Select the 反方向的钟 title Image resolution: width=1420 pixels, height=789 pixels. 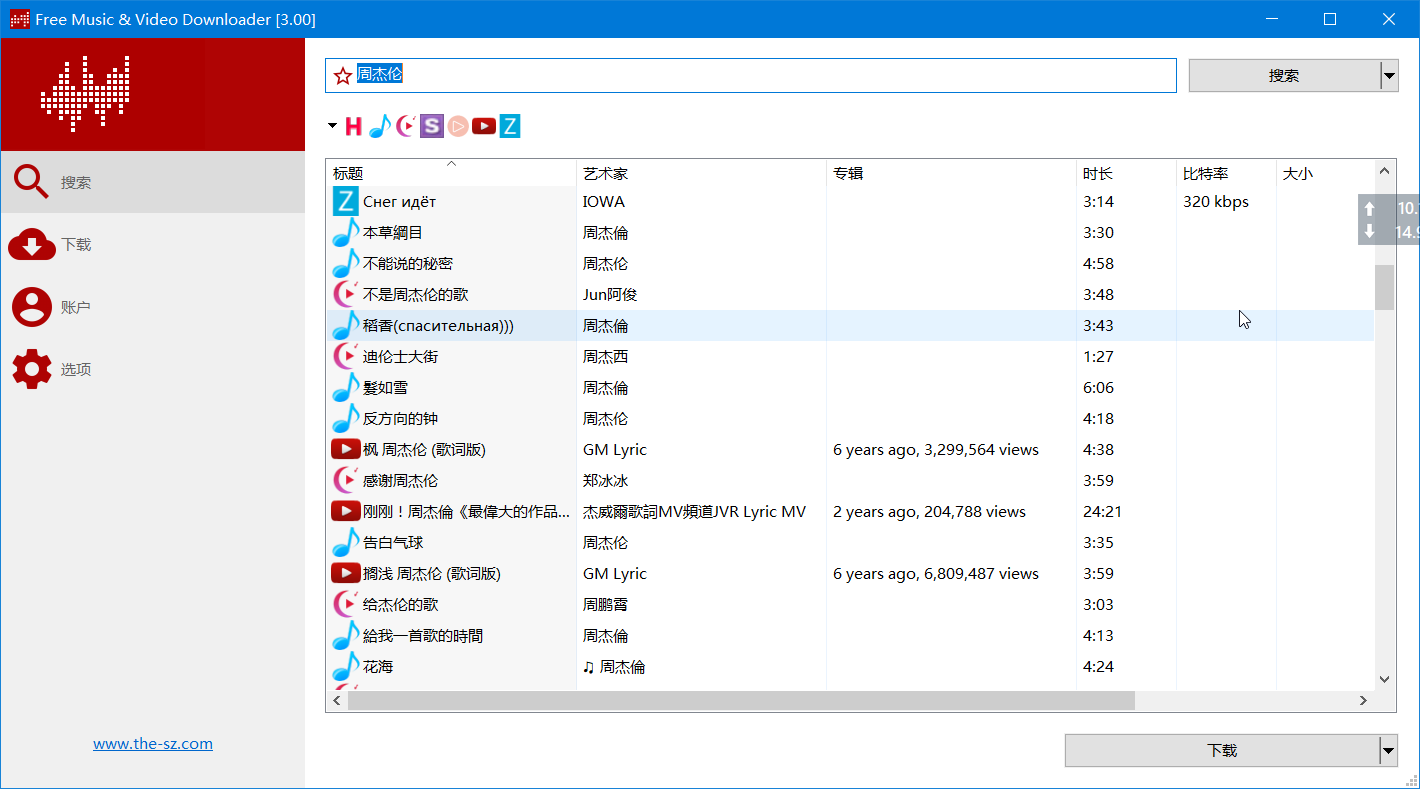[x=400, y=418]
